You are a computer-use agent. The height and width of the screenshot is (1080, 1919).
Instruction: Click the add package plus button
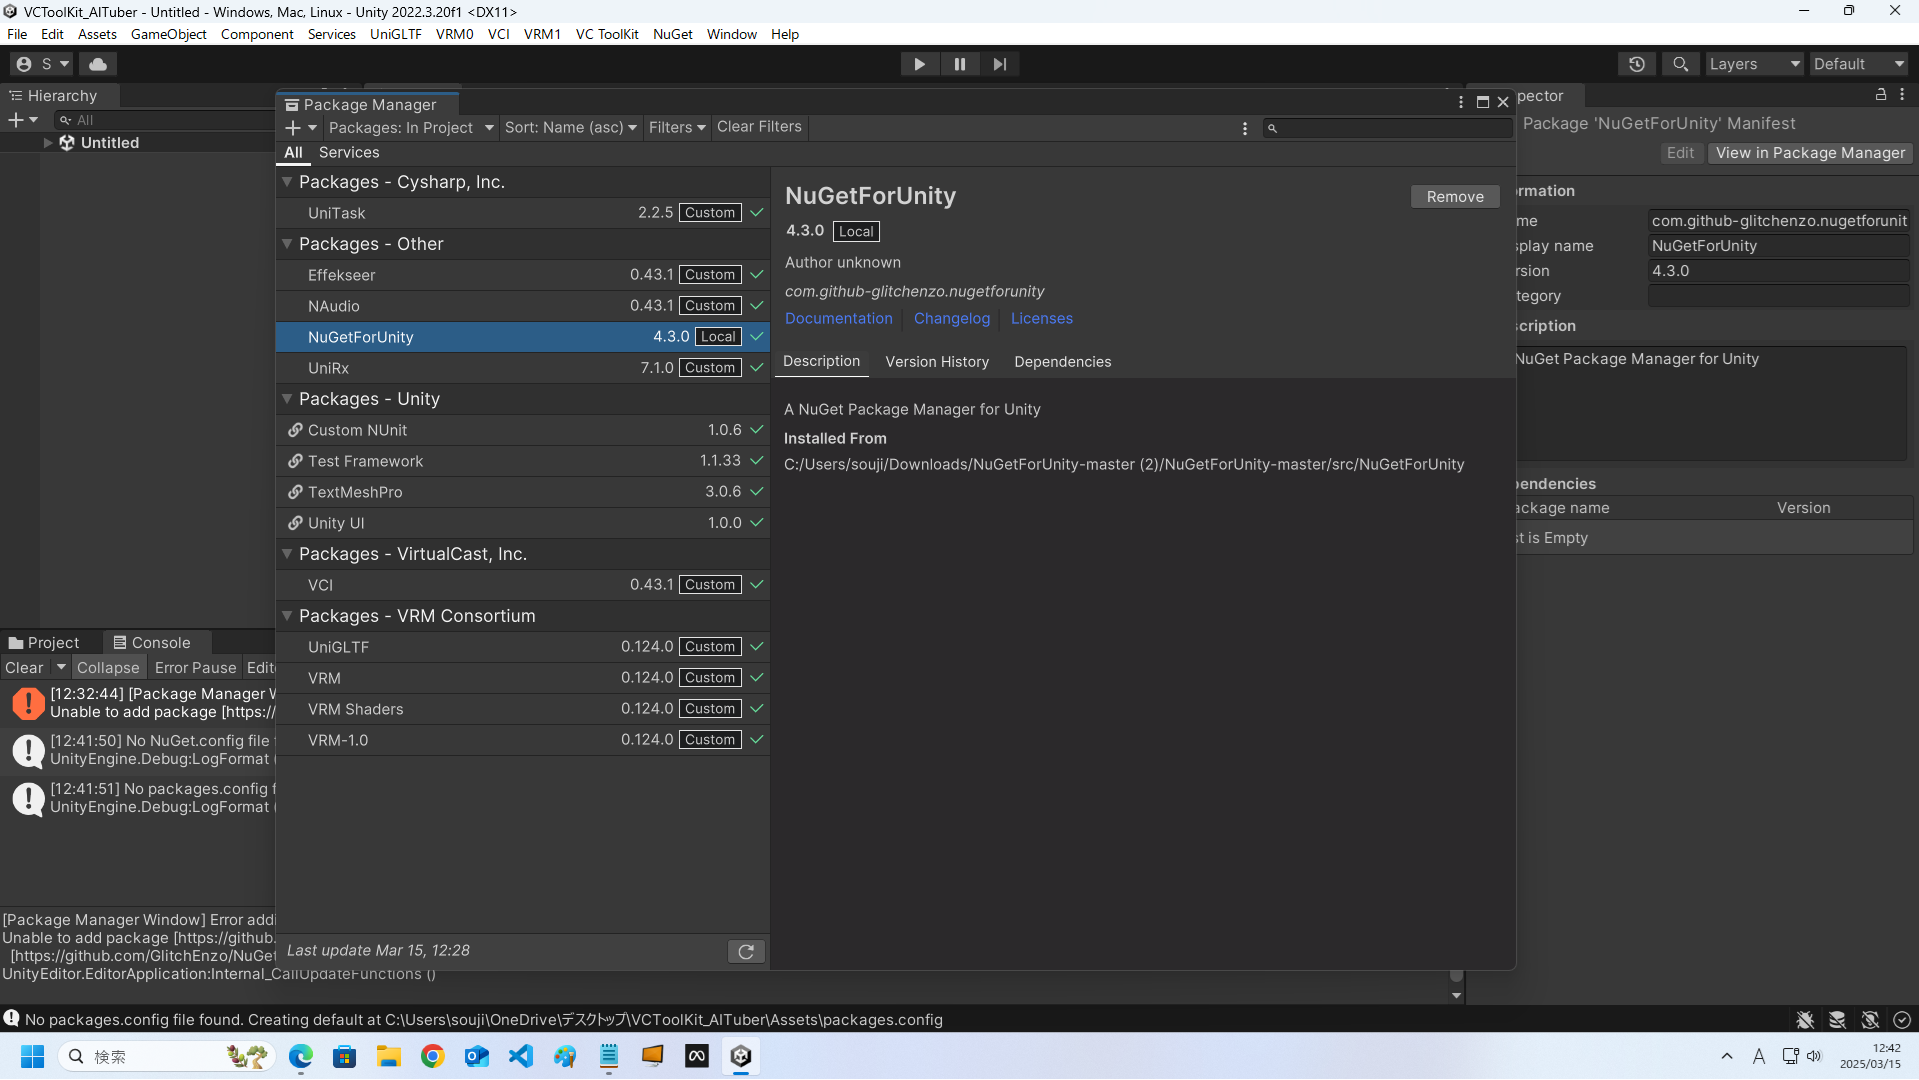[300, 128]
